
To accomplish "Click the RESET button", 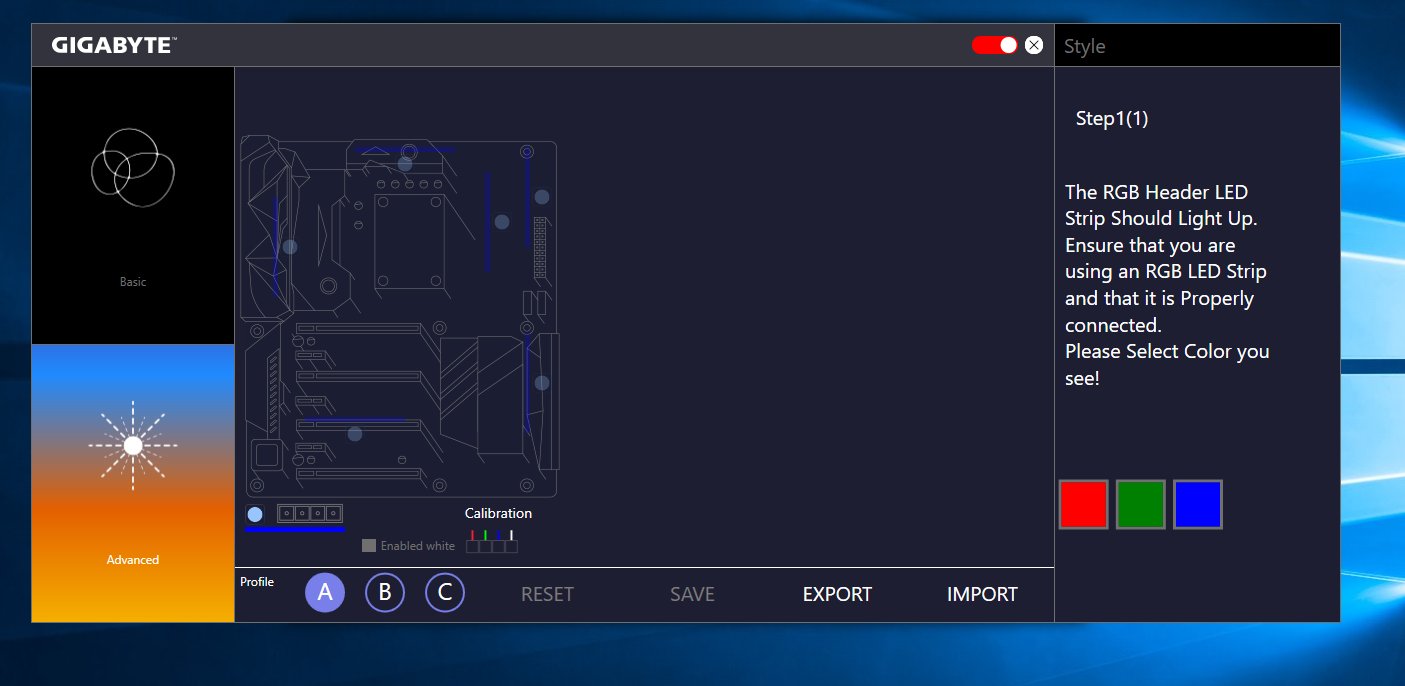I will pos(546,594).
